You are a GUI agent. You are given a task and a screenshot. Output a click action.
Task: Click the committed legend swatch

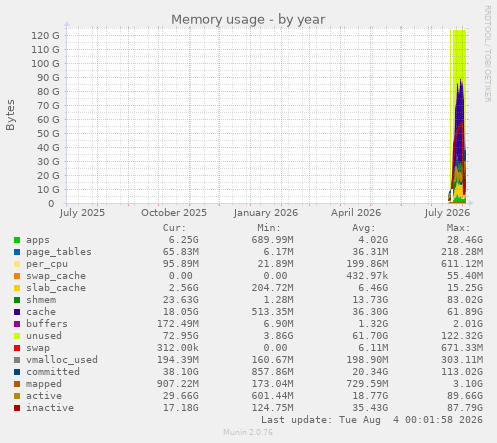[17, 372]
